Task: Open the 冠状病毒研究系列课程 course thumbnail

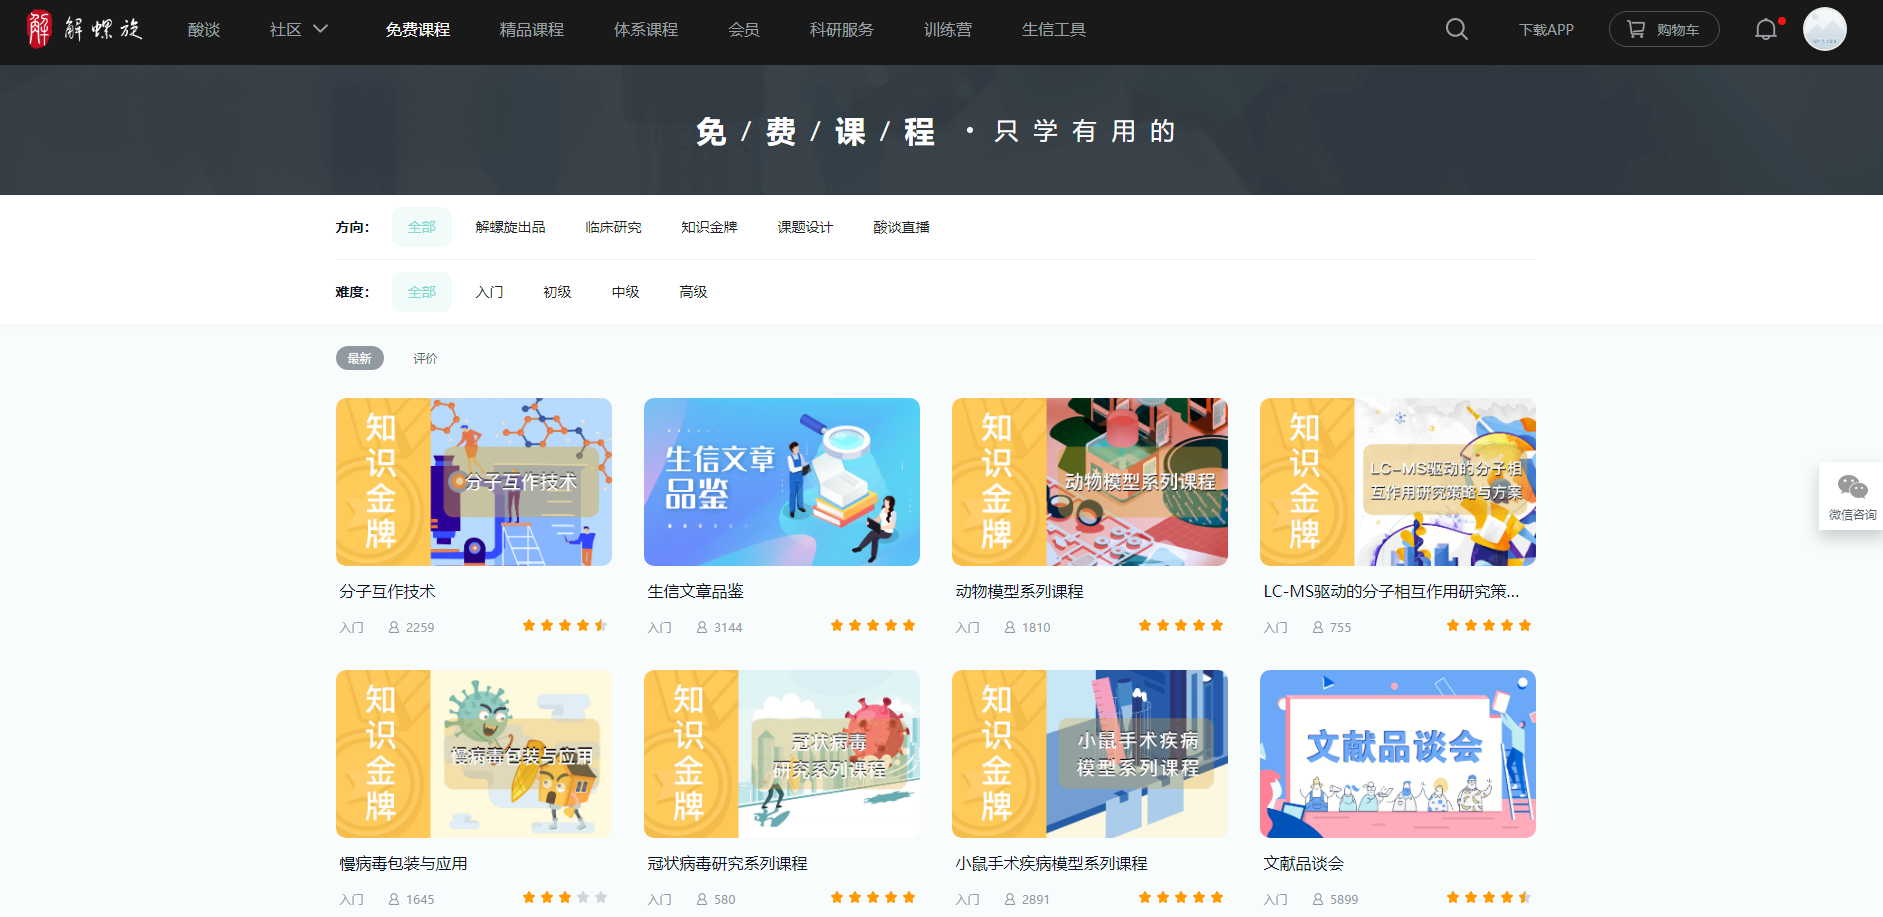Action: click(782, 754)
